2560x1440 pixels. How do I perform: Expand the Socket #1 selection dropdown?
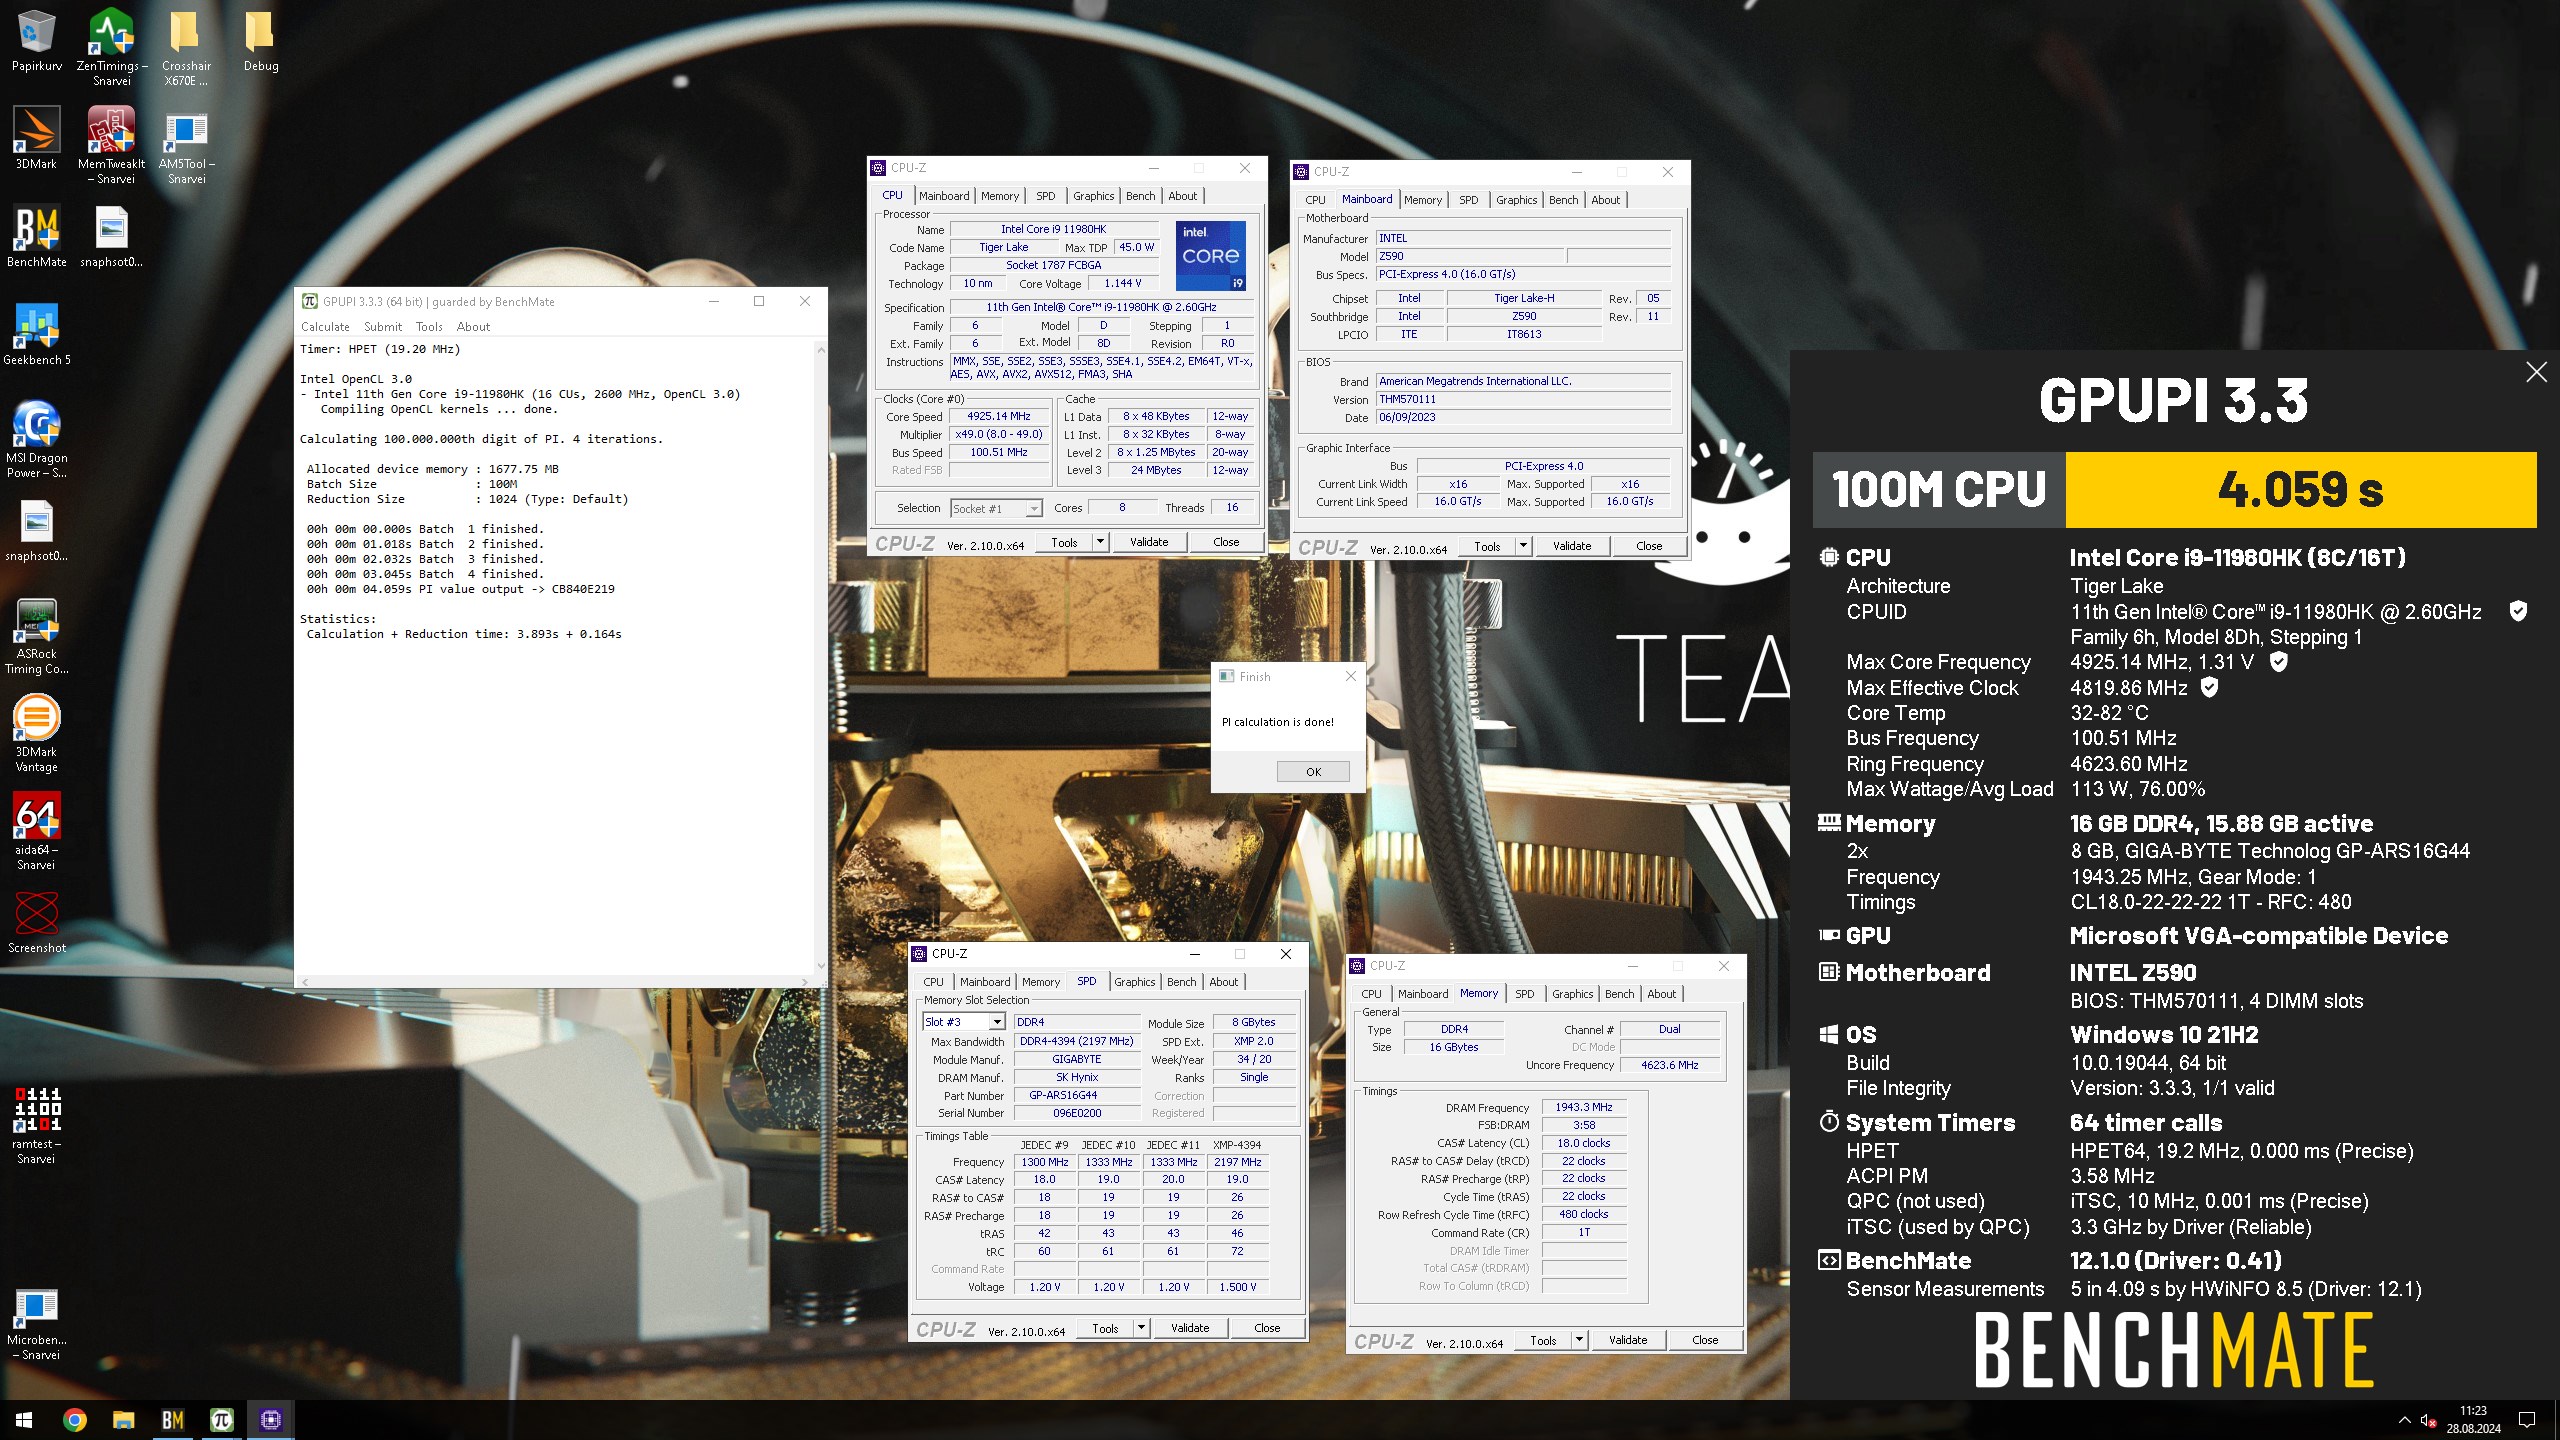point(1034,509)
